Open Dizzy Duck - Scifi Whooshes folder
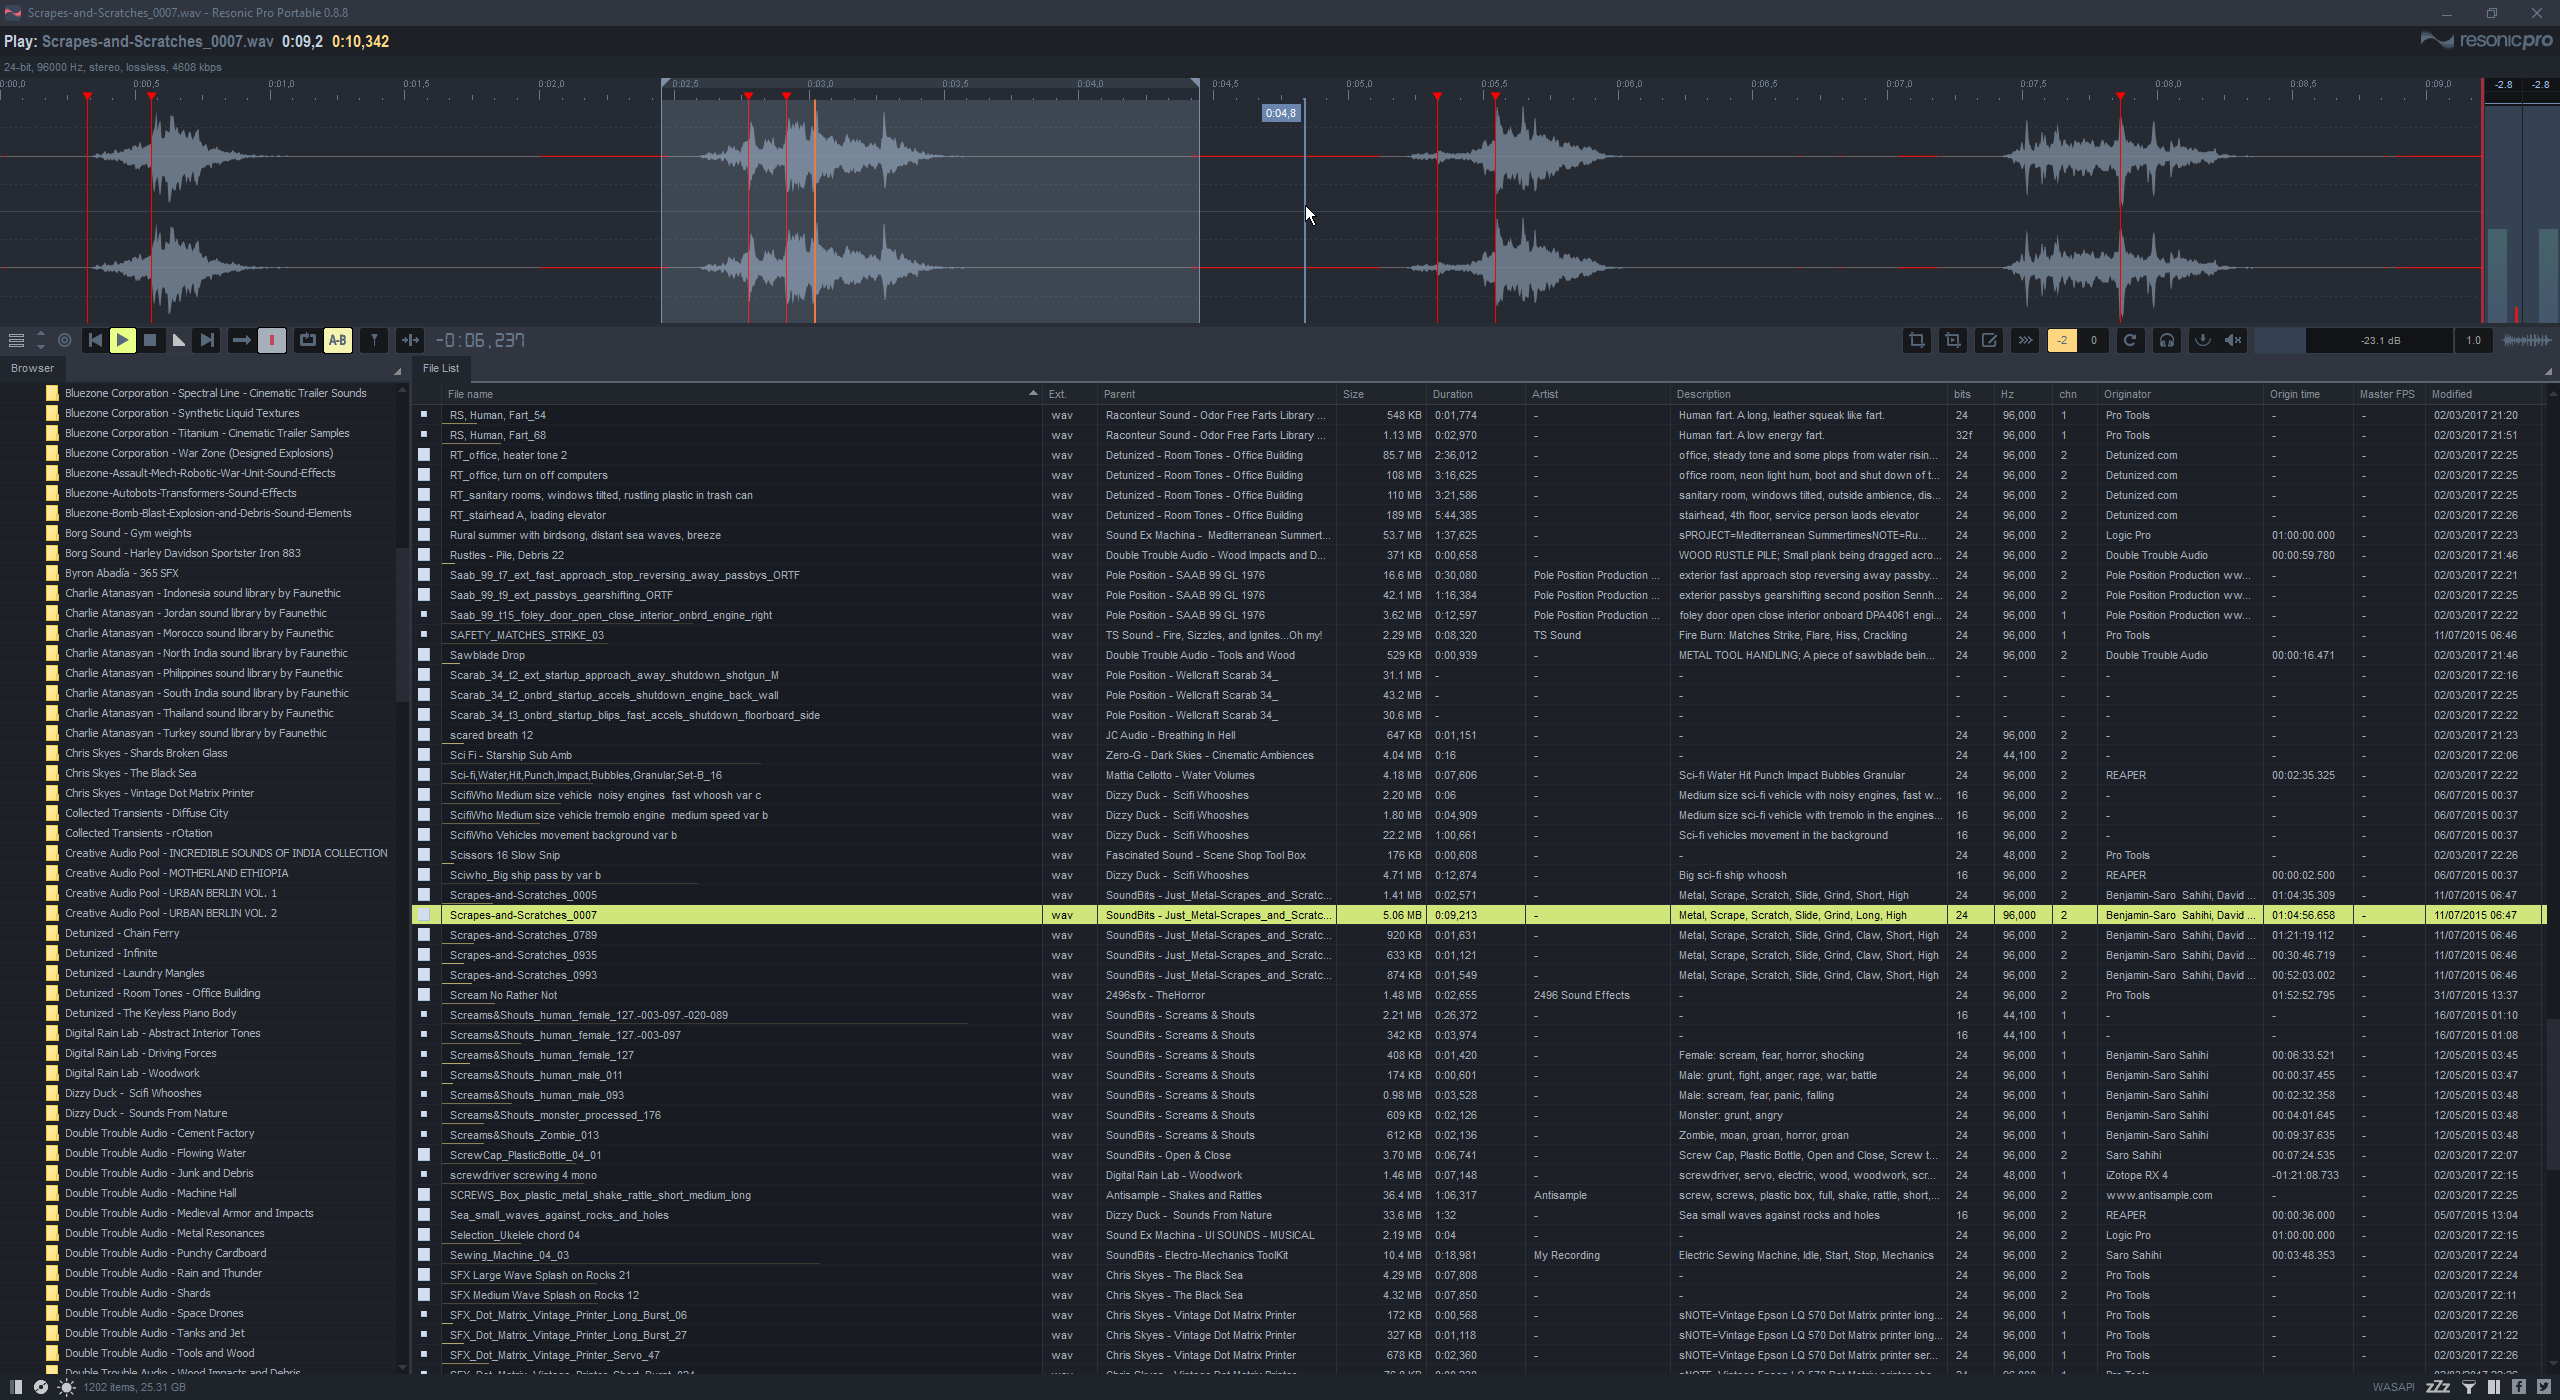 pyautogui.click(x=133, y=1093)
